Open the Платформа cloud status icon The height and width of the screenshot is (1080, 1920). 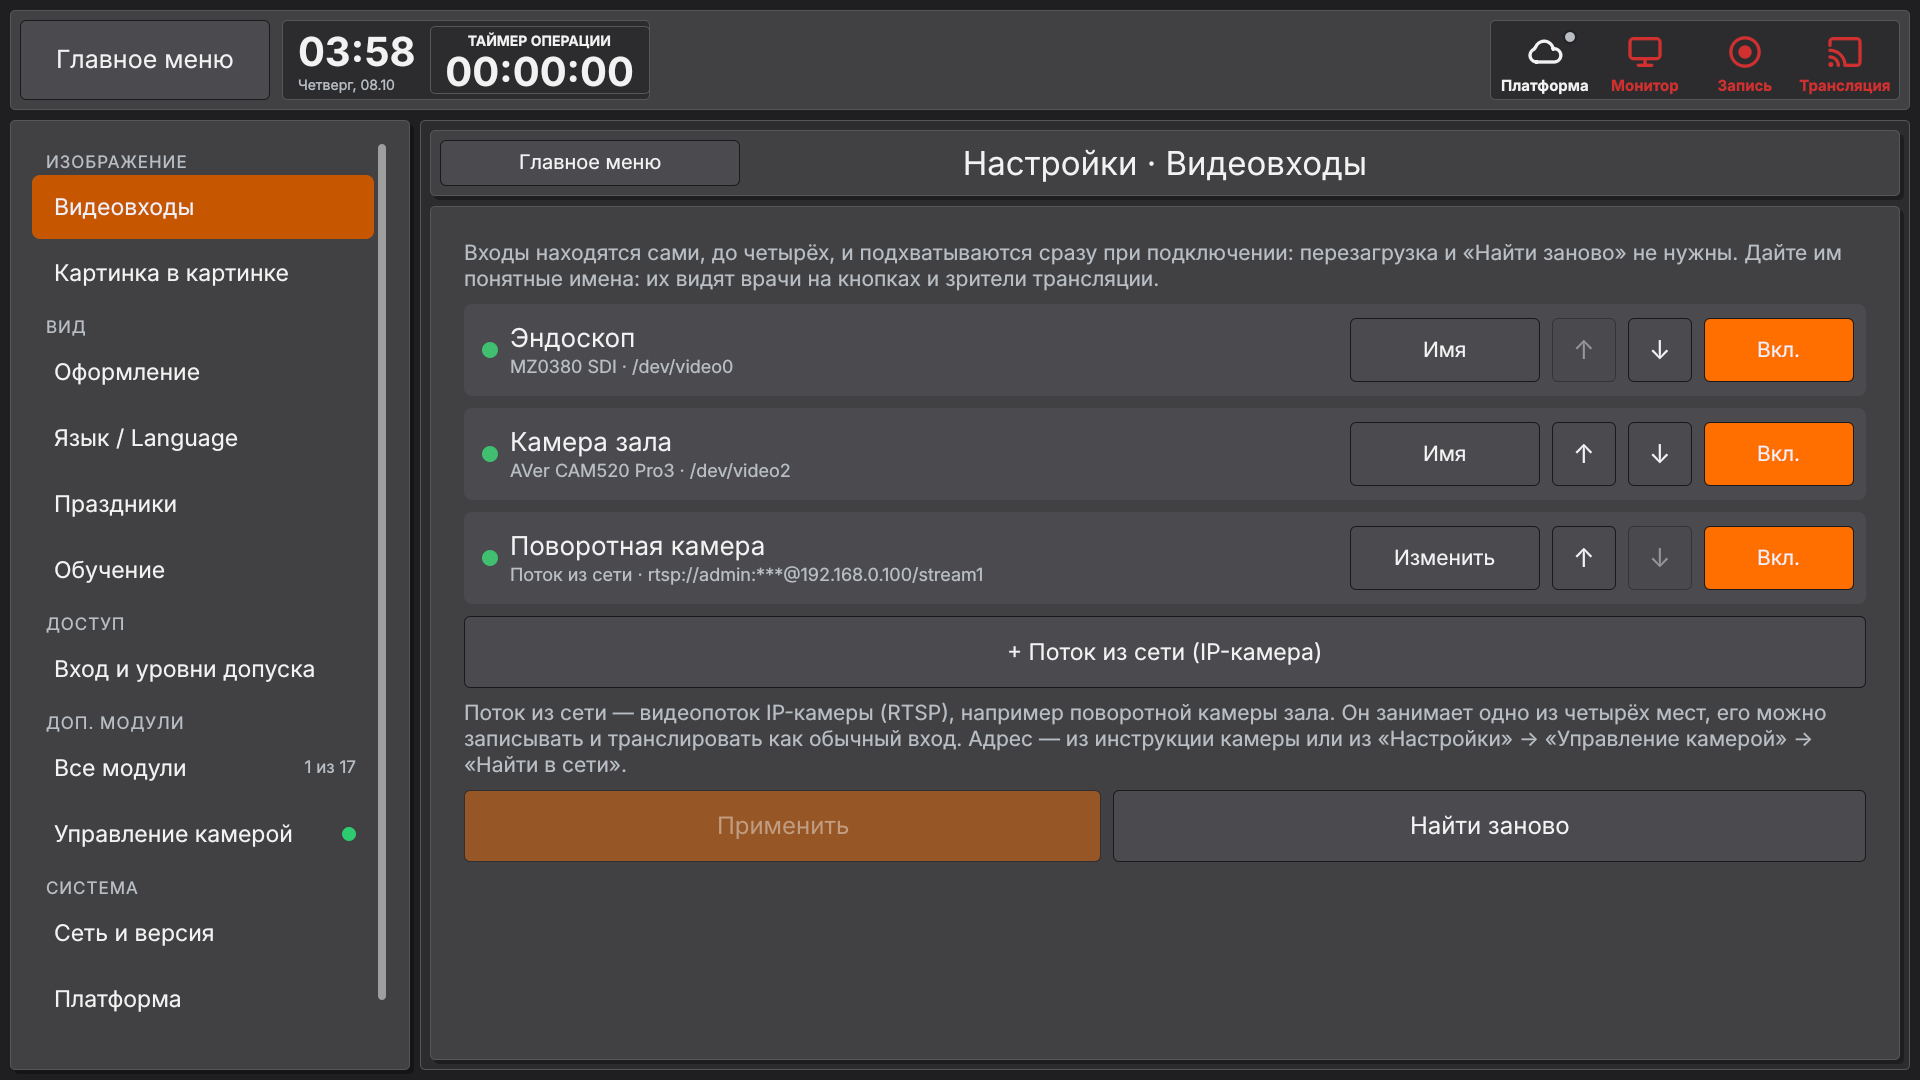(1544, 62)
